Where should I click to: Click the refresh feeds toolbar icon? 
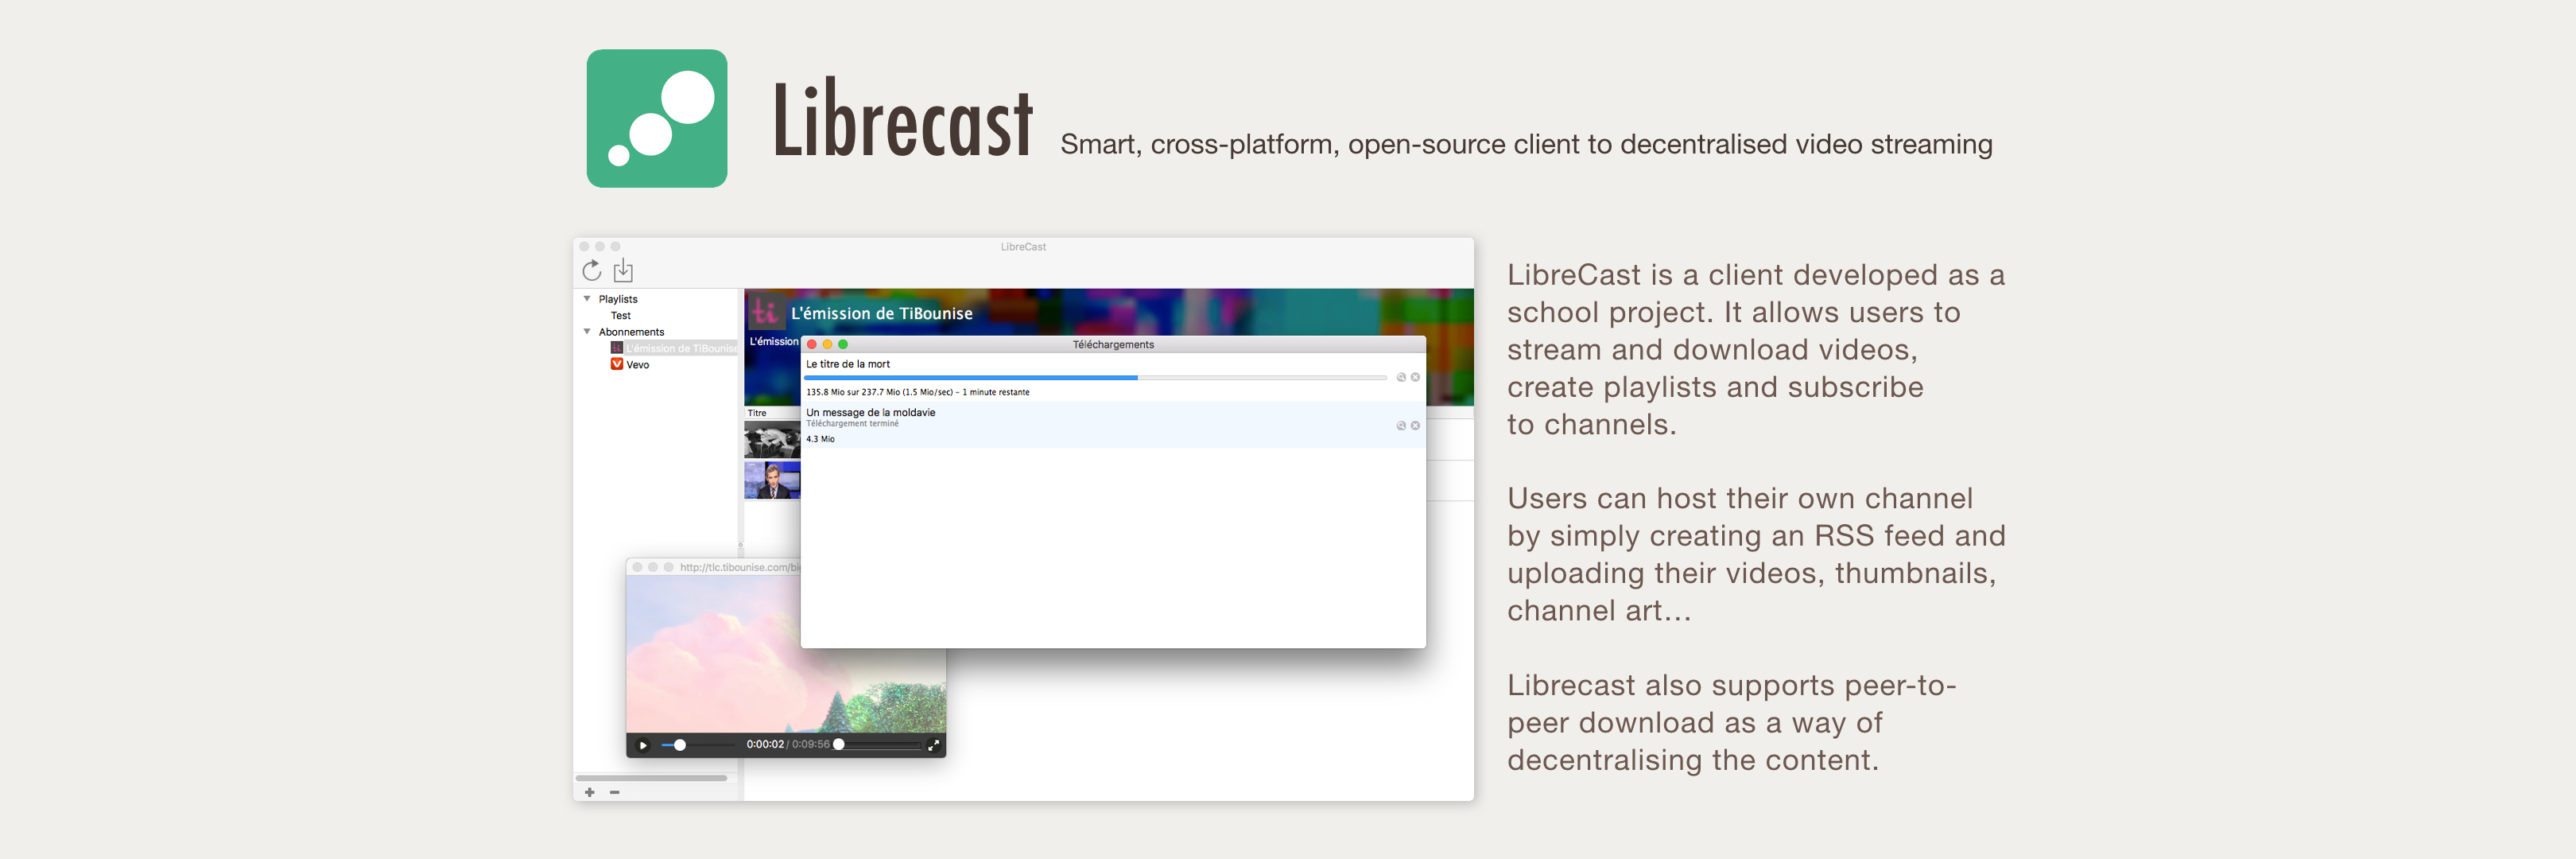(x=591, y=271)
